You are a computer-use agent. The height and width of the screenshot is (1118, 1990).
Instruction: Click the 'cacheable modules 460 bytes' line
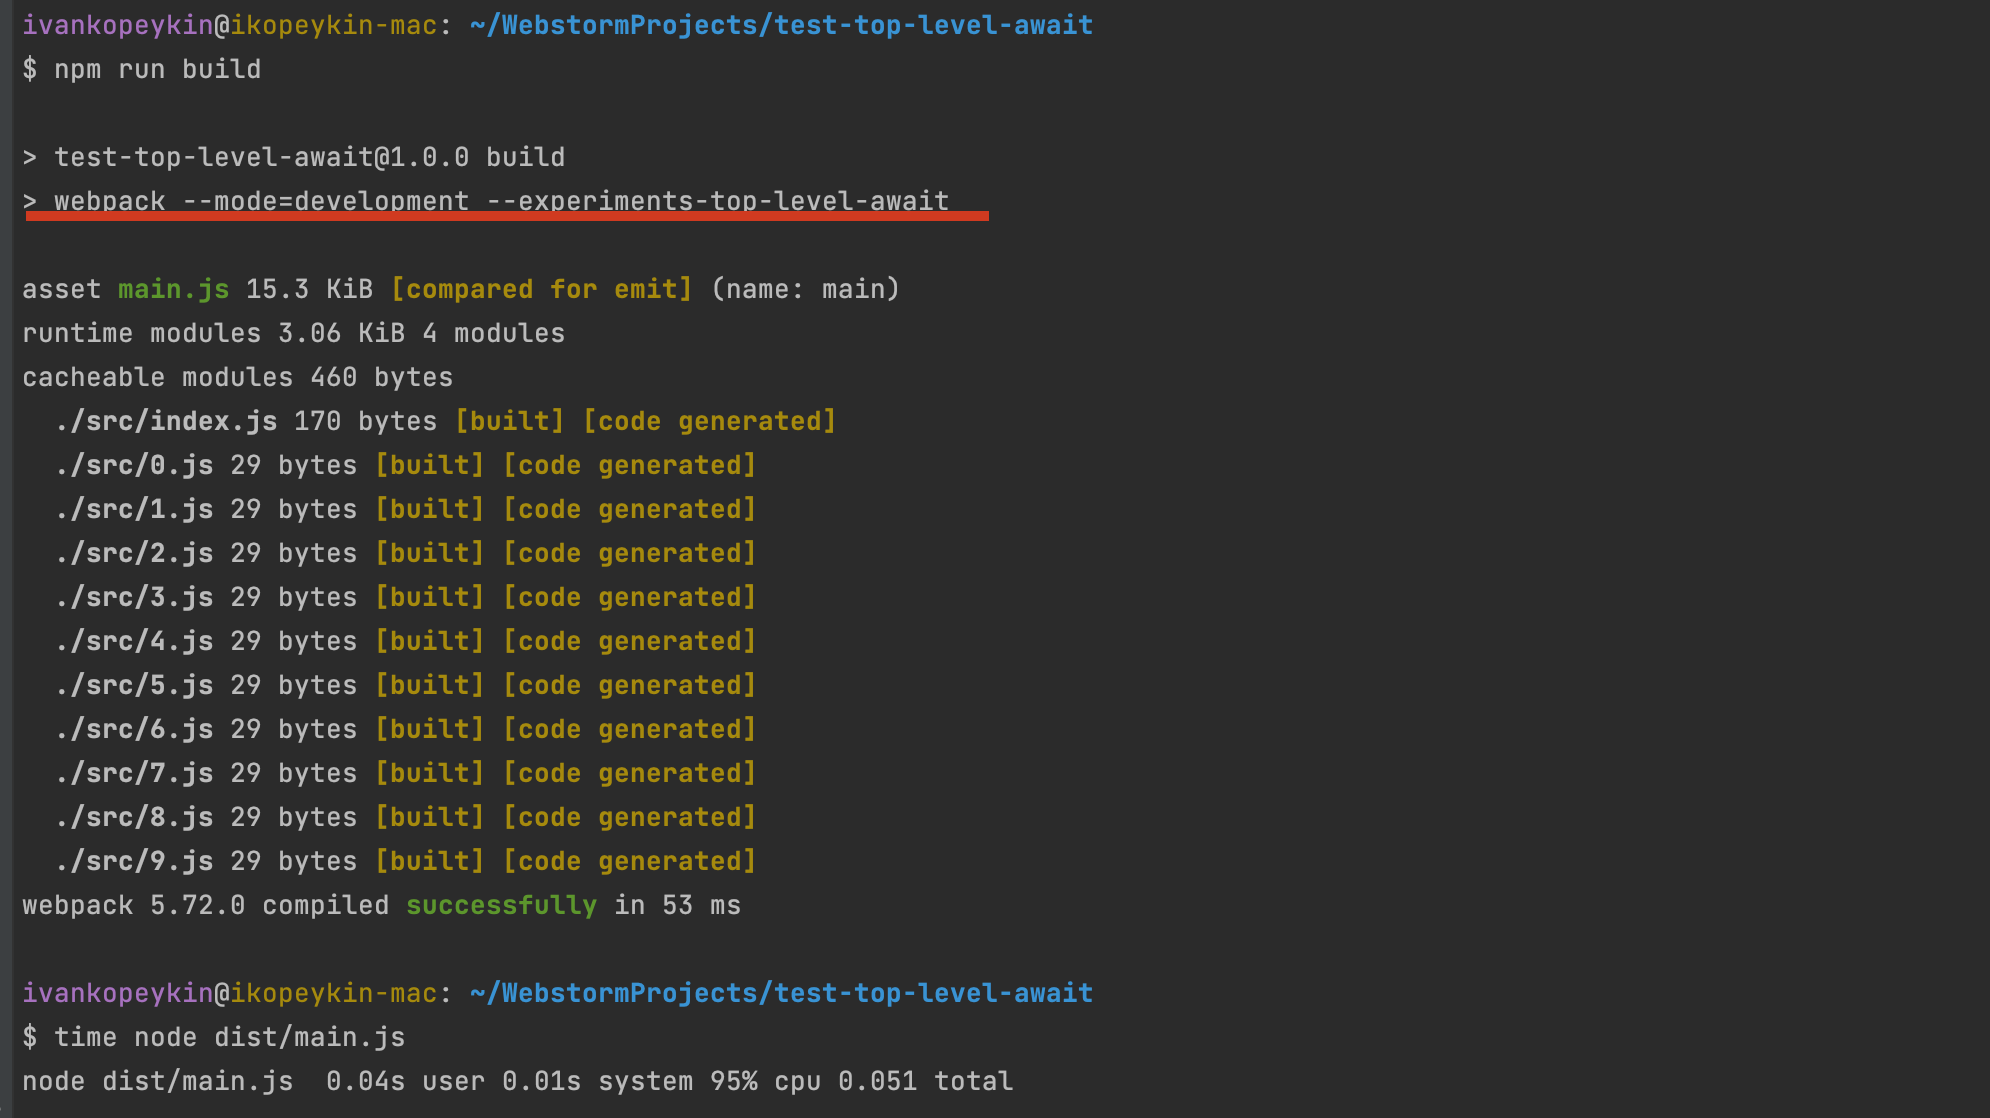click(237, 377)
